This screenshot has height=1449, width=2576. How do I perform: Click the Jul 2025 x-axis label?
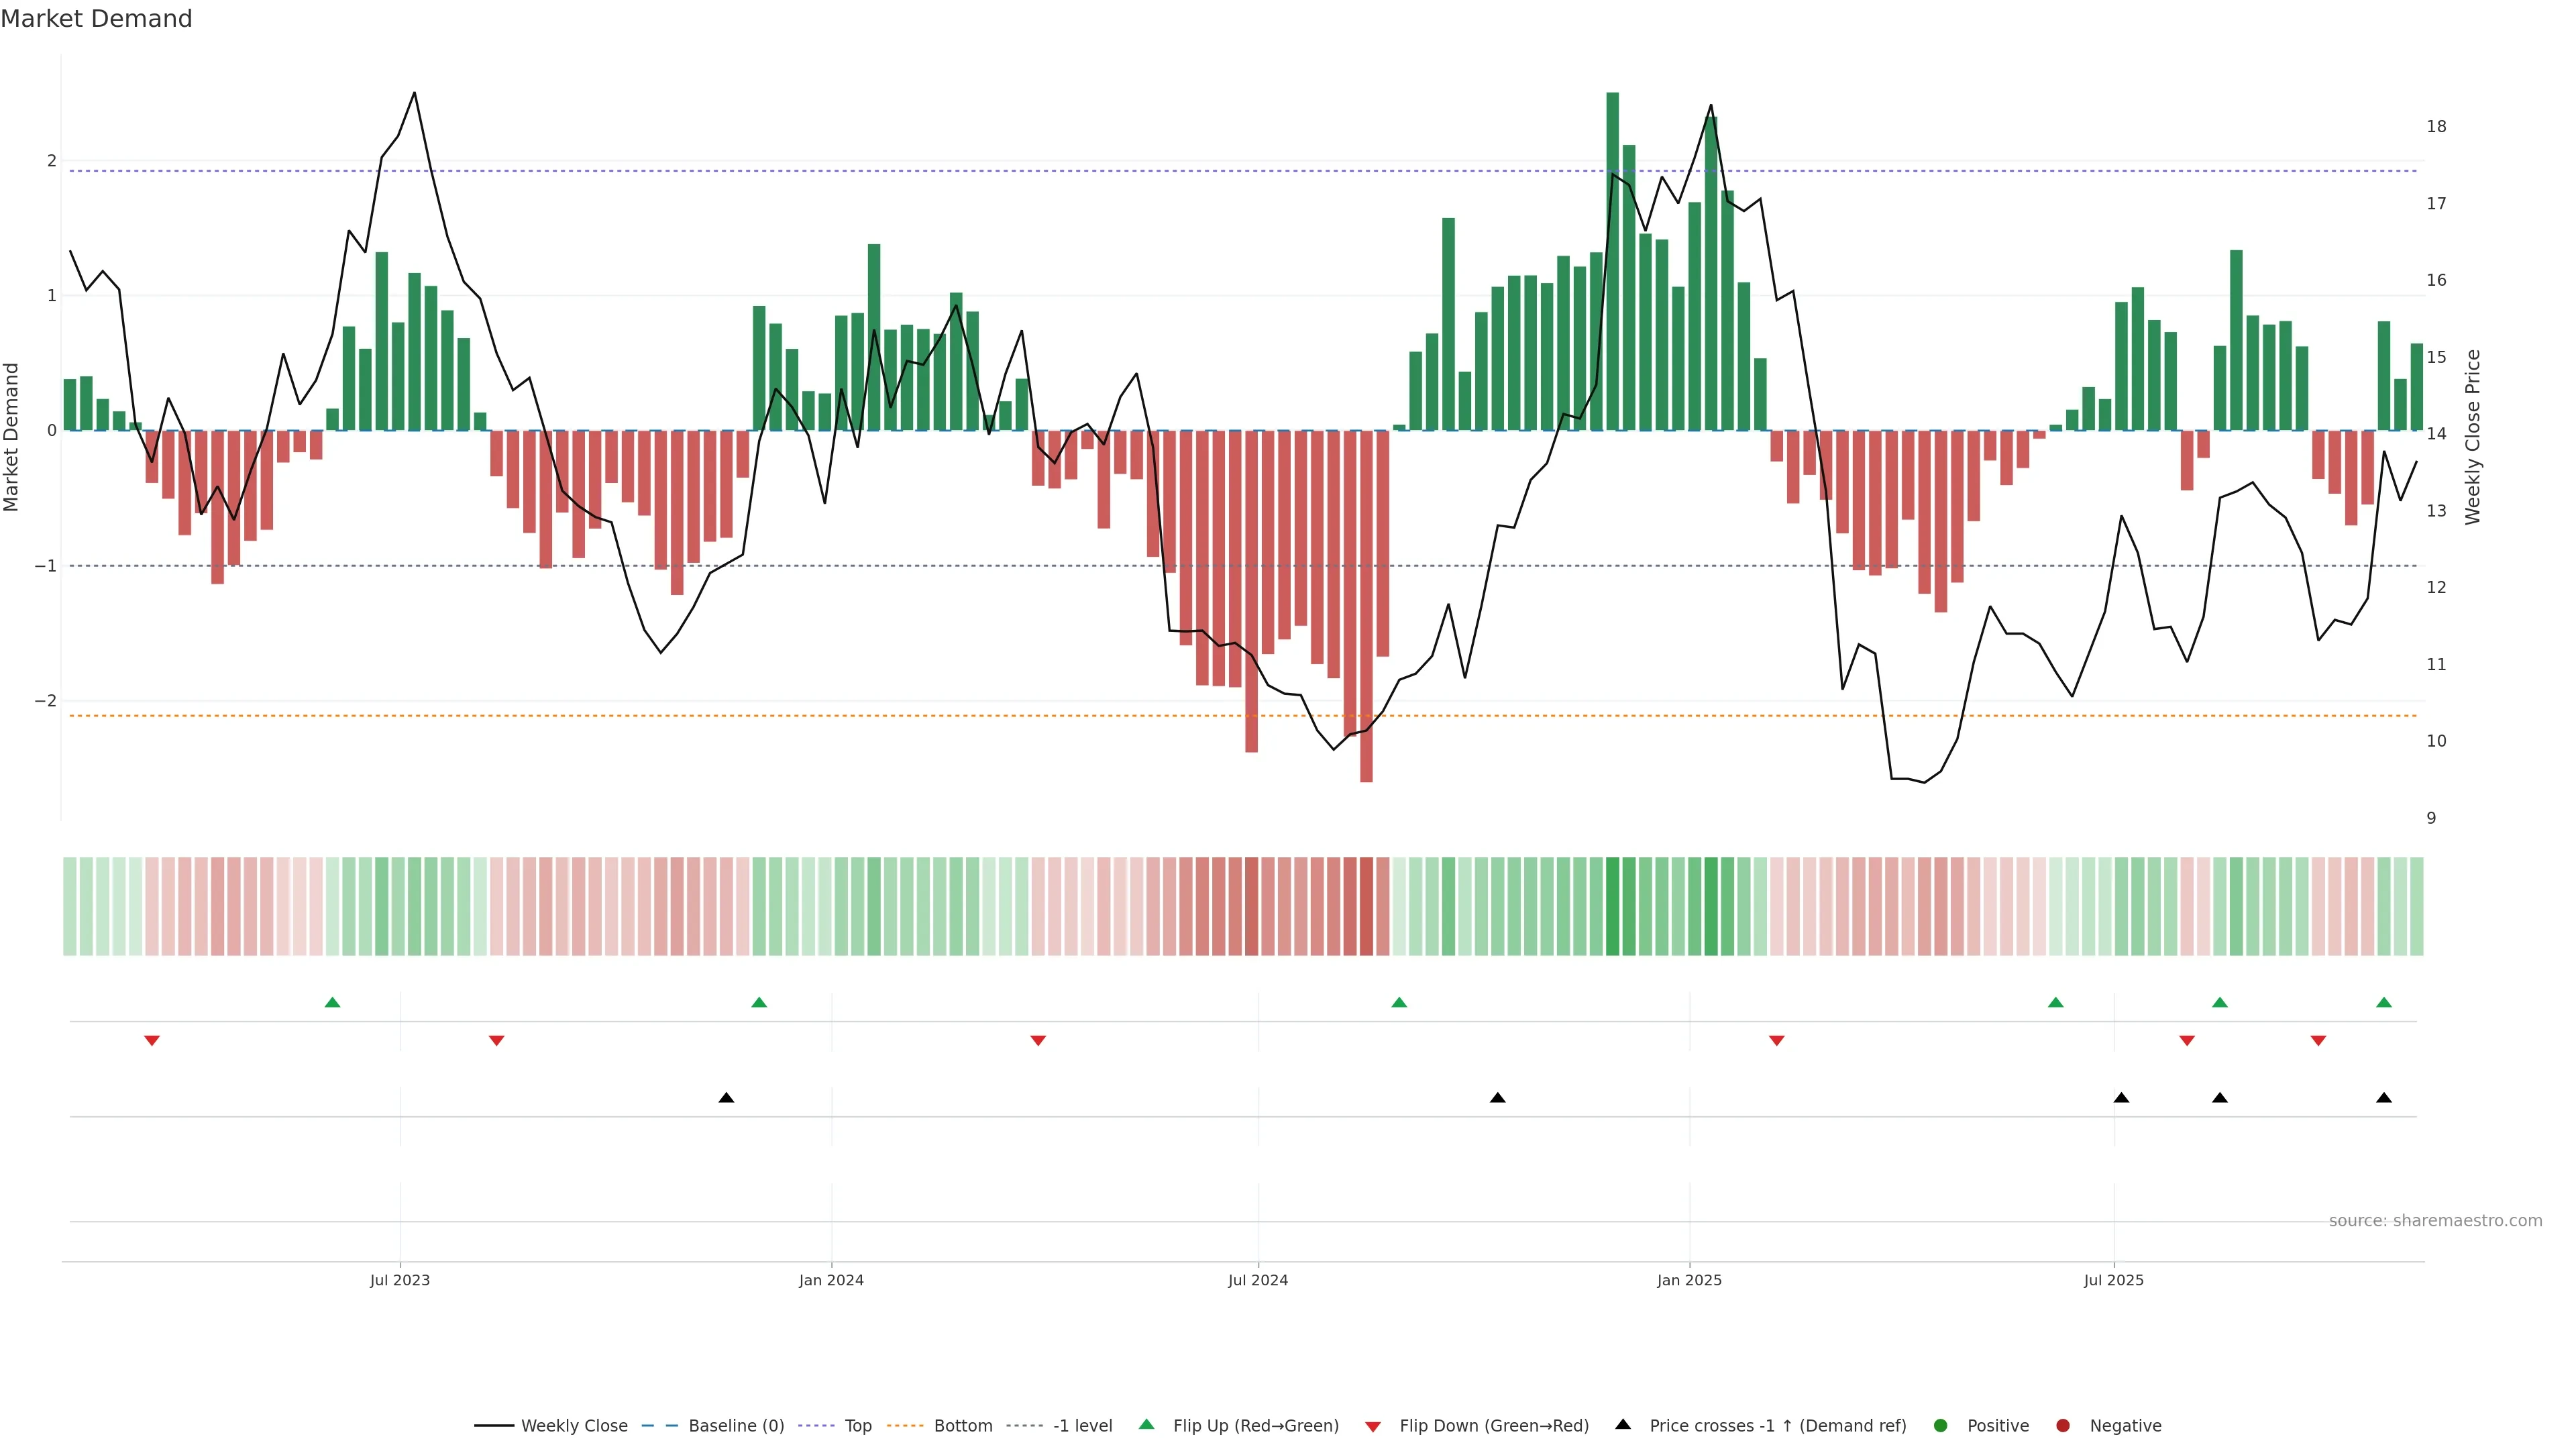pos(2114,1280)
